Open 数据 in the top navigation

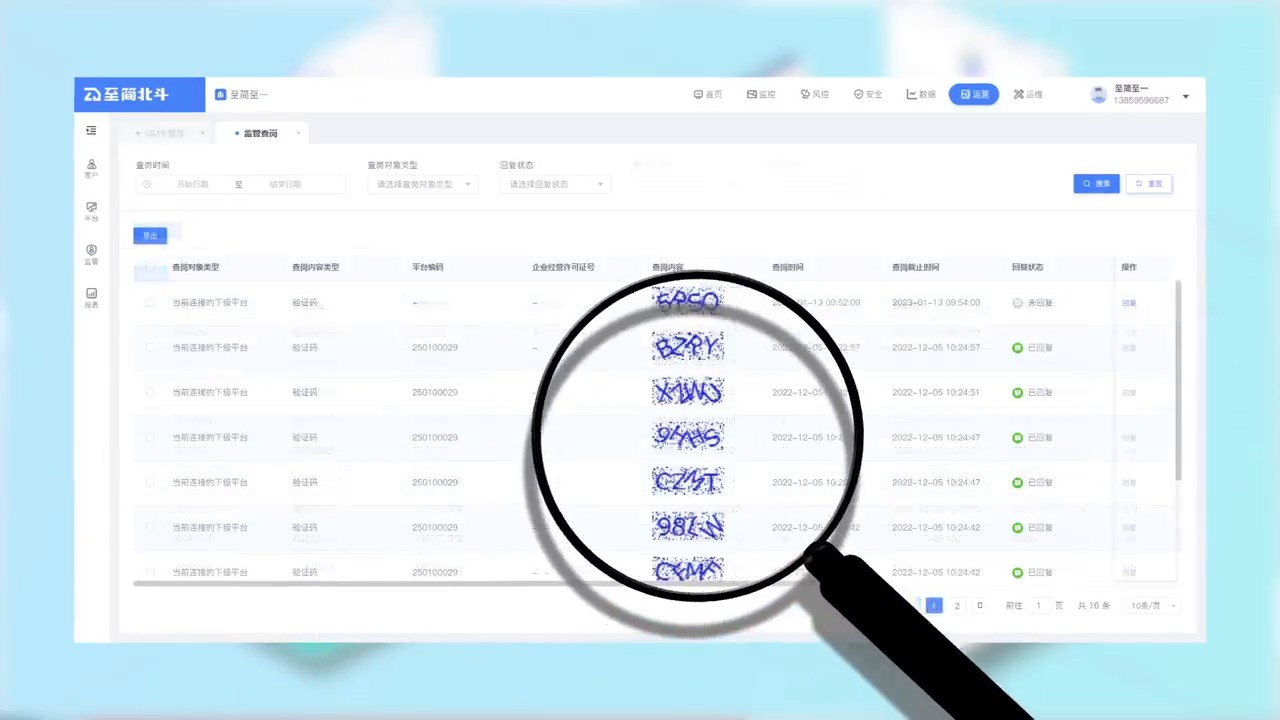pos(921,95)
